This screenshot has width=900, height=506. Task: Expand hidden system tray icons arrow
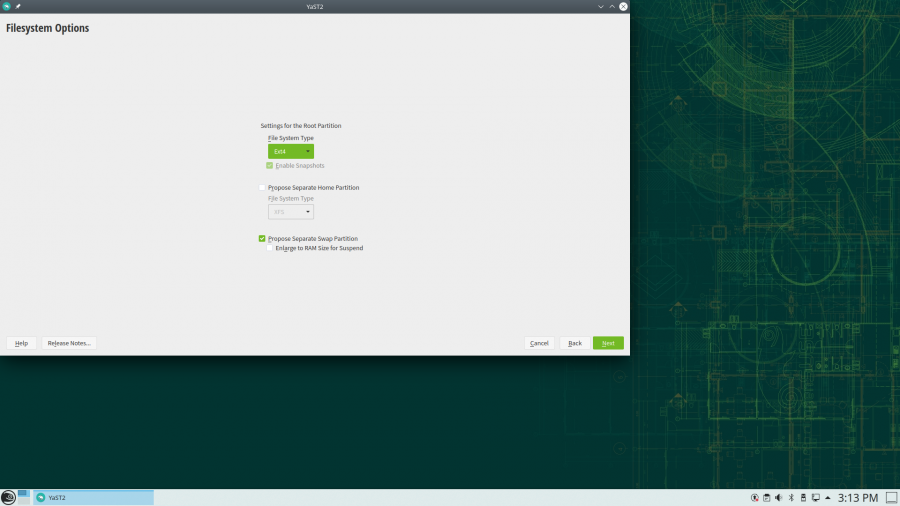[828, 497]
